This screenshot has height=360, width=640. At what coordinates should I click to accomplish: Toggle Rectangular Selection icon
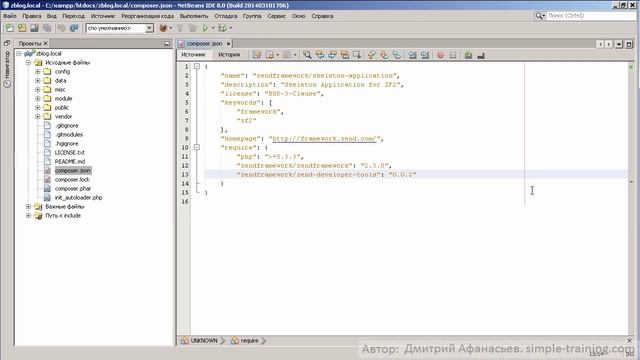(357, 55)
